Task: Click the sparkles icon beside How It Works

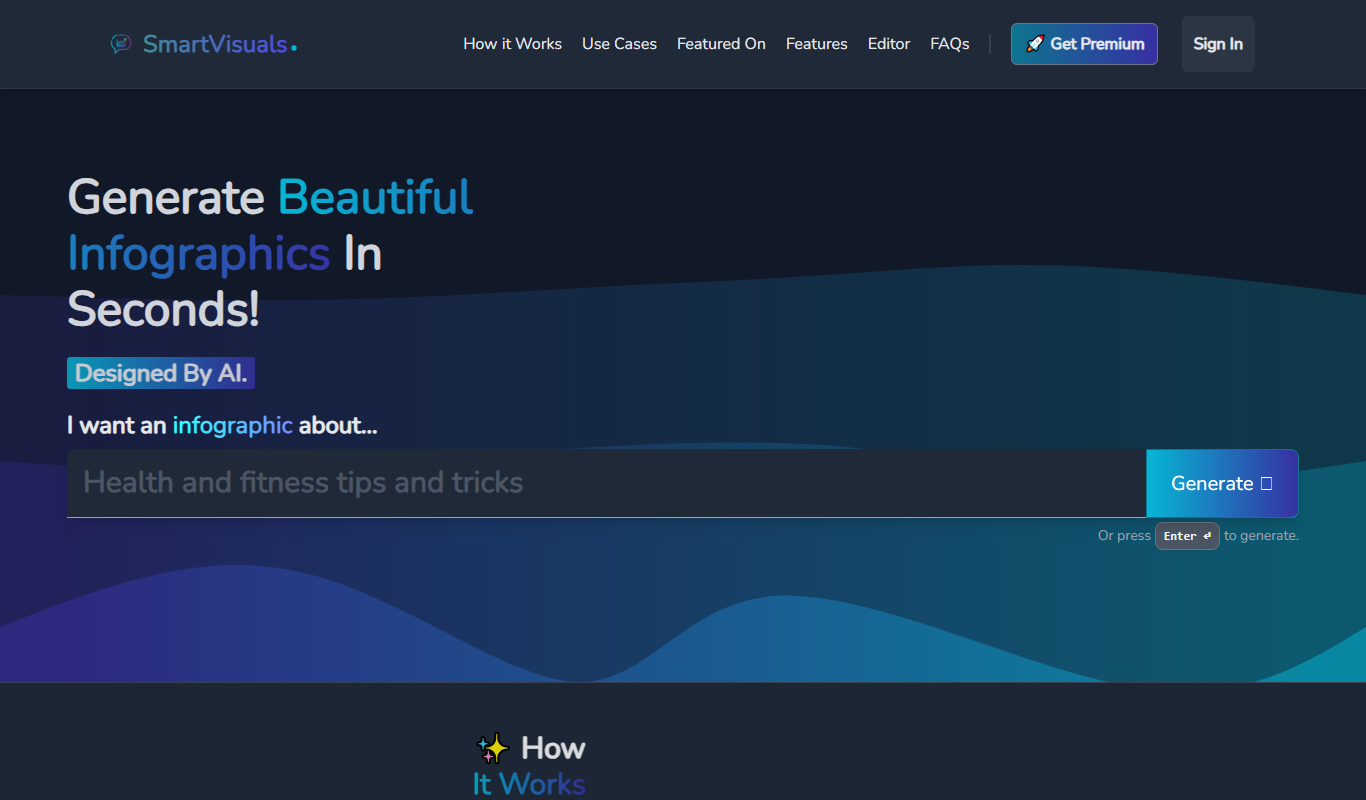Action: [493, 748]
